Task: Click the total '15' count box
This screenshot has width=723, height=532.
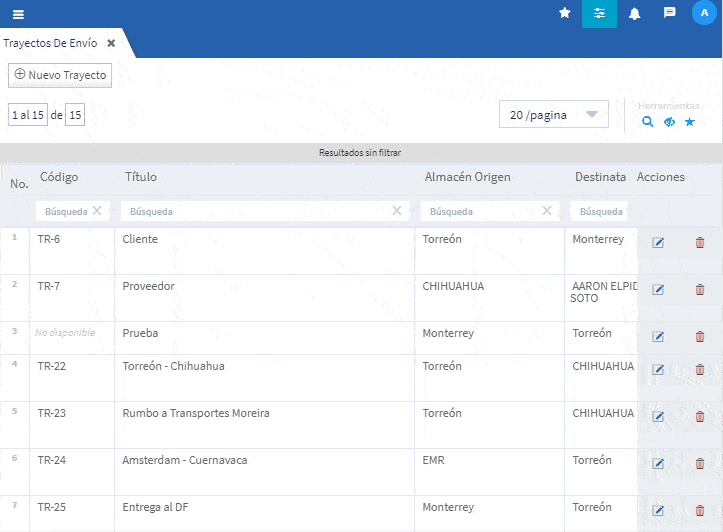Action: 75,115
